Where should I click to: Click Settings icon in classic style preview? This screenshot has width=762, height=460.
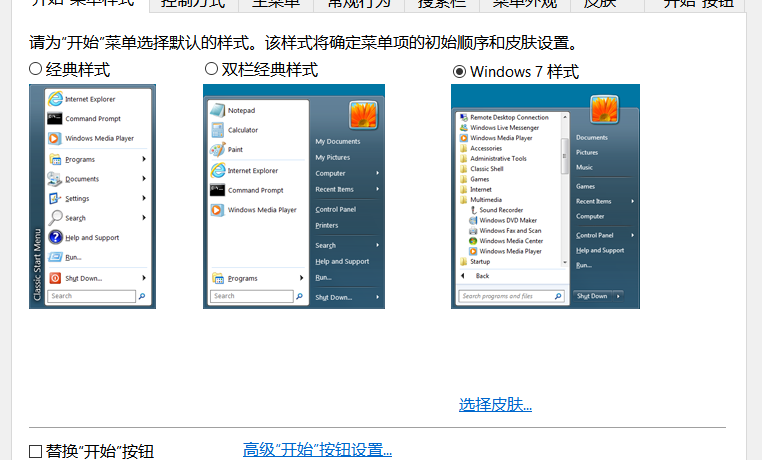coord(54,198)
